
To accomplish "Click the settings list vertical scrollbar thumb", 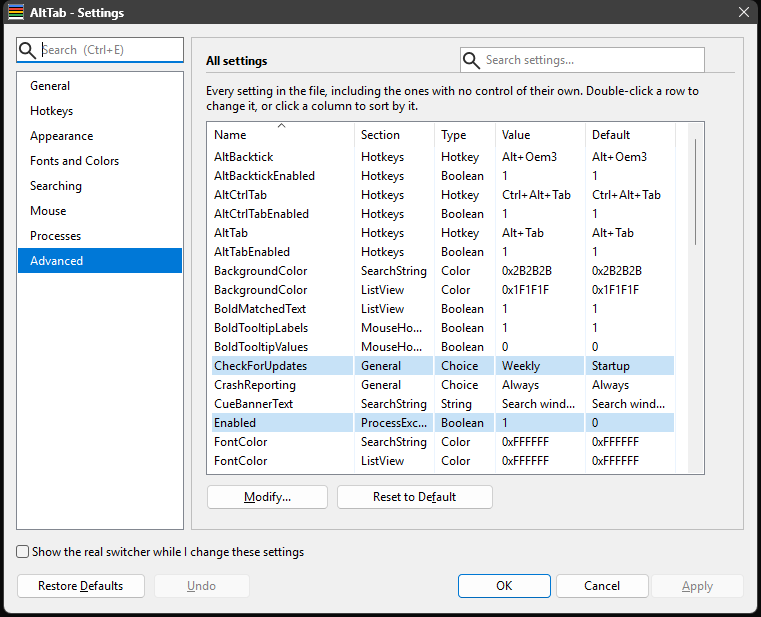I will coord(695,192).
